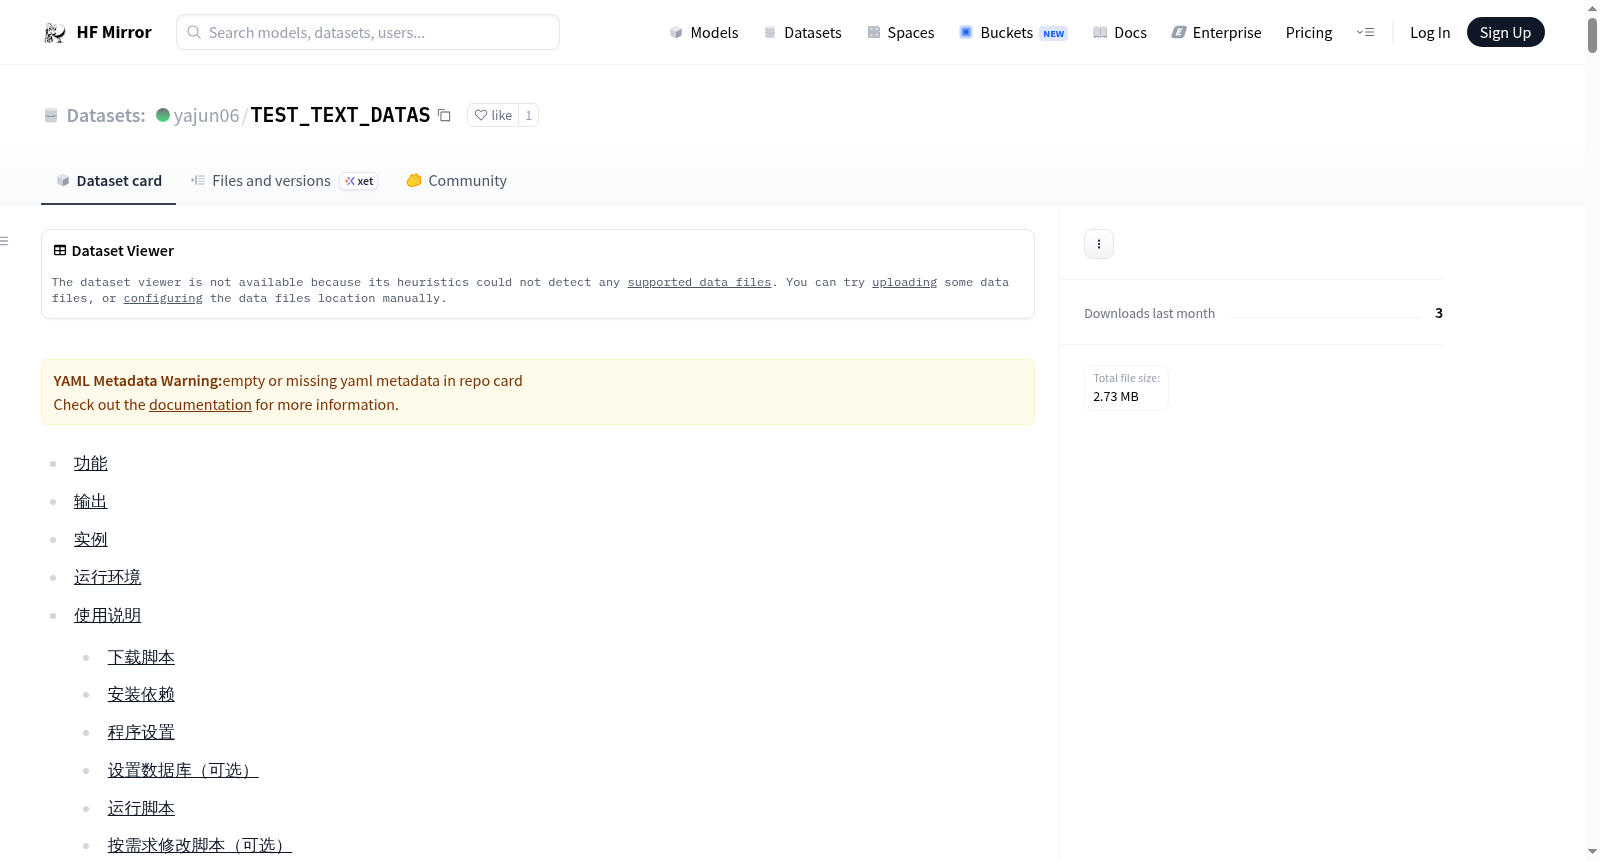
Task: Jump to the 功能 section
Action: [91, 463]
